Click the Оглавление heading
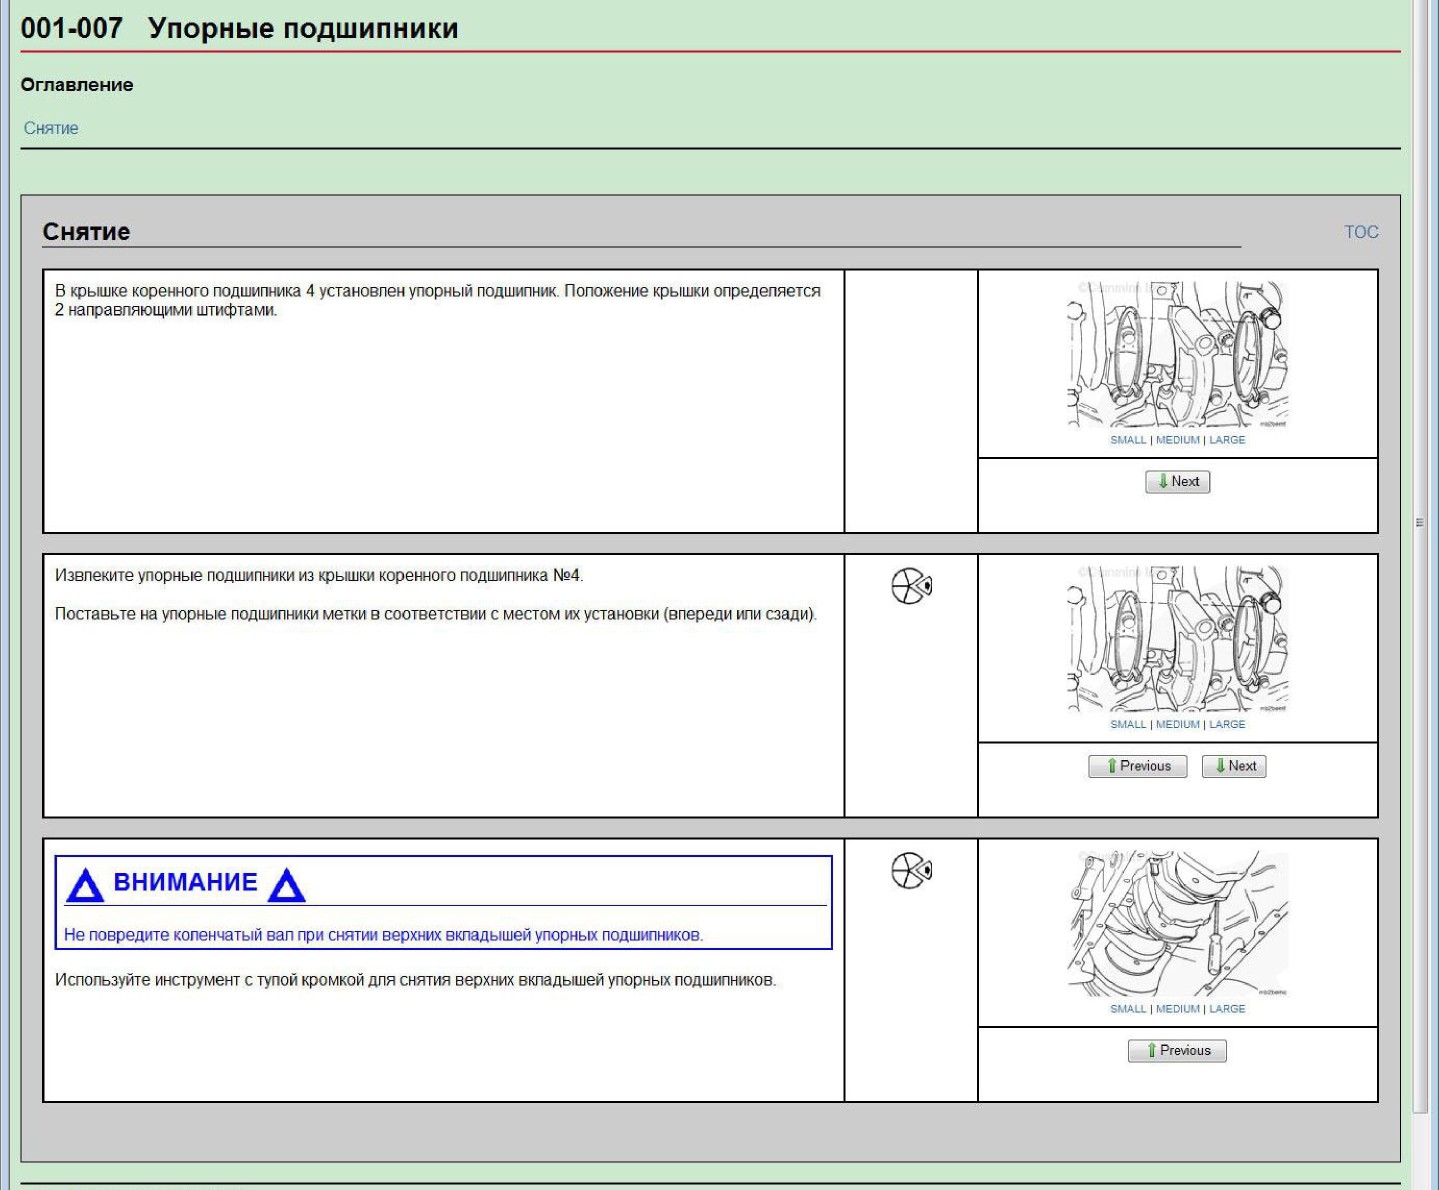Image resolution: width=1439 pixels, height=1190 pixels. pos(77,85)
